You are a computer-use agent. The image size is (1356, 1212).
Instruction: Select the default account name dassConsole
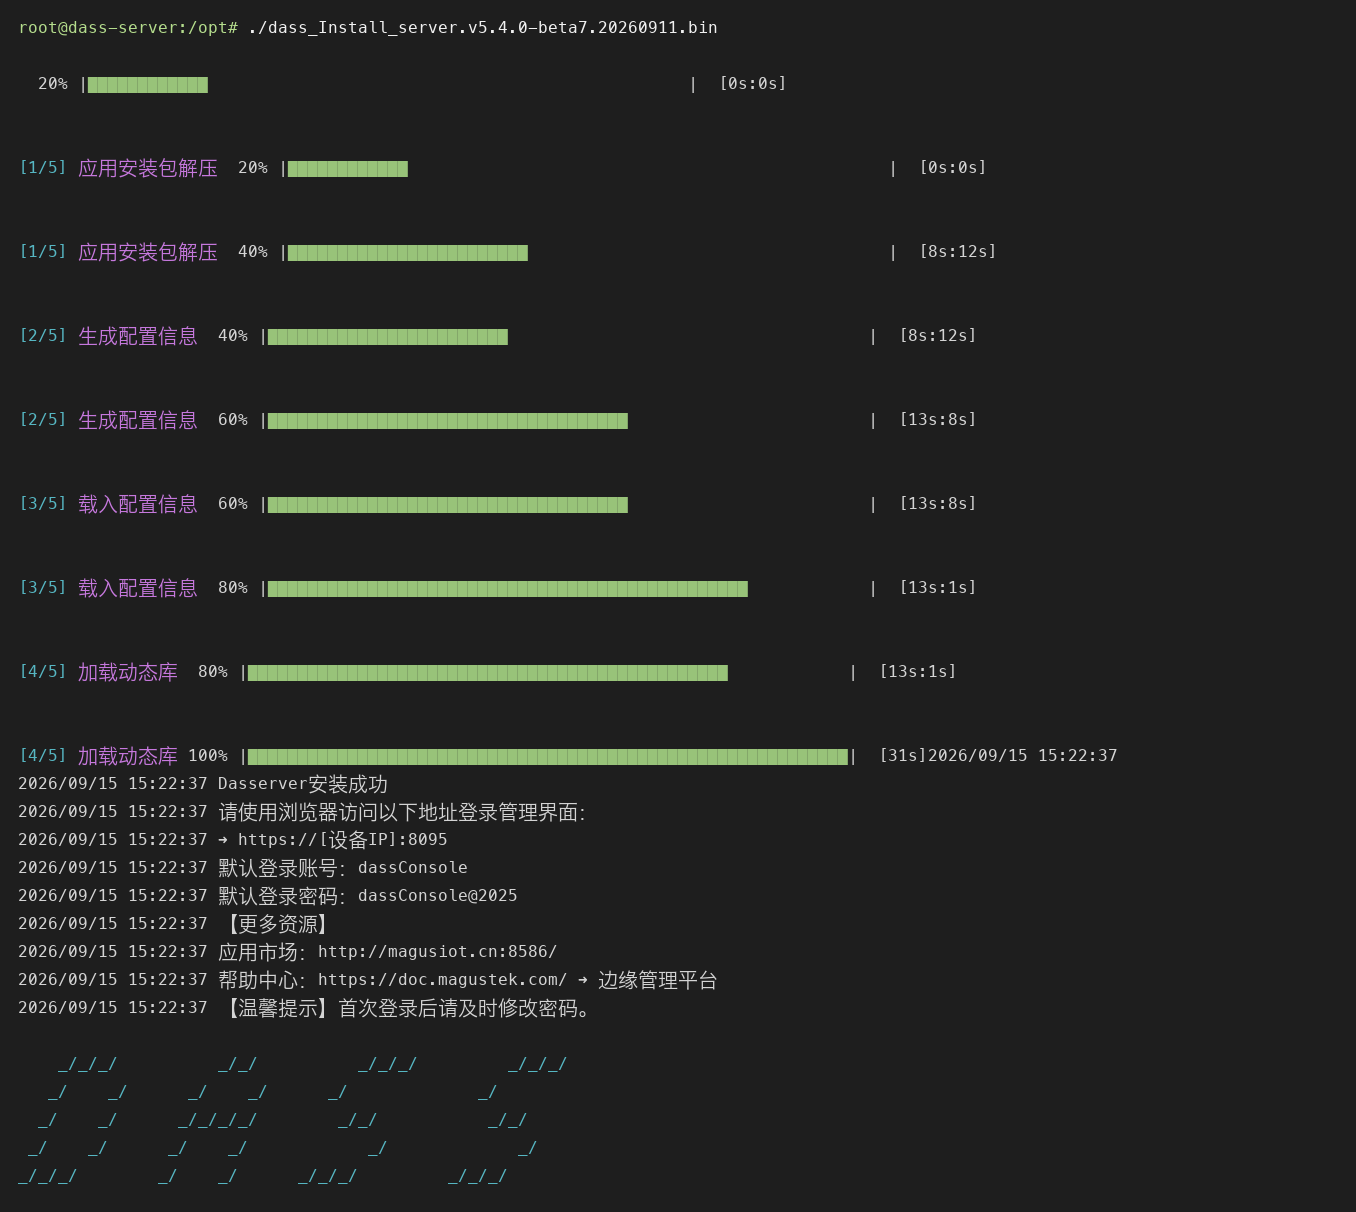tap(412, 868)
